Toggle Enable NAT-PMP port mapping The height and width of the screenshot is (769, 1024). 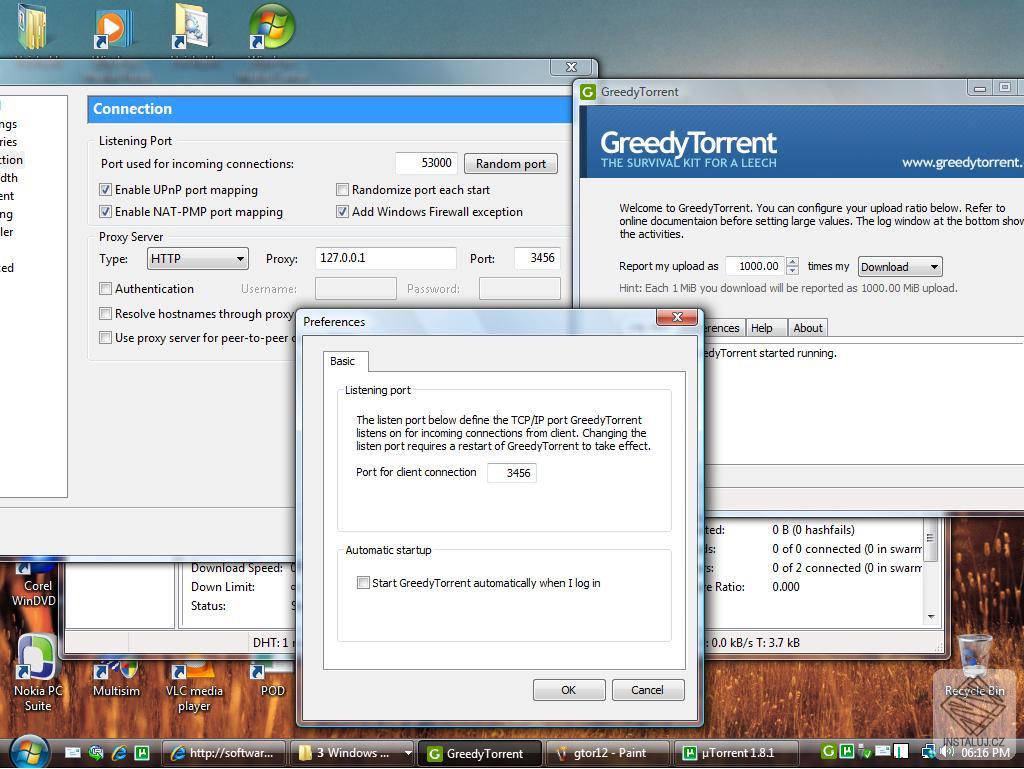pyautogui.click(x=105, y=212)
